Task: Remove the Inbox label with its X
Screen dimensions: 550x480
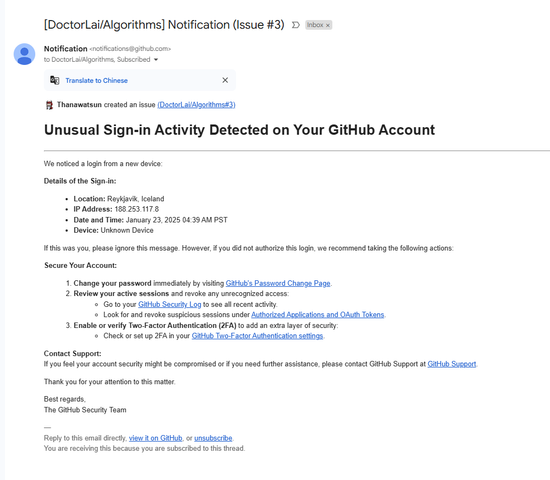Action: coord(328,25)
